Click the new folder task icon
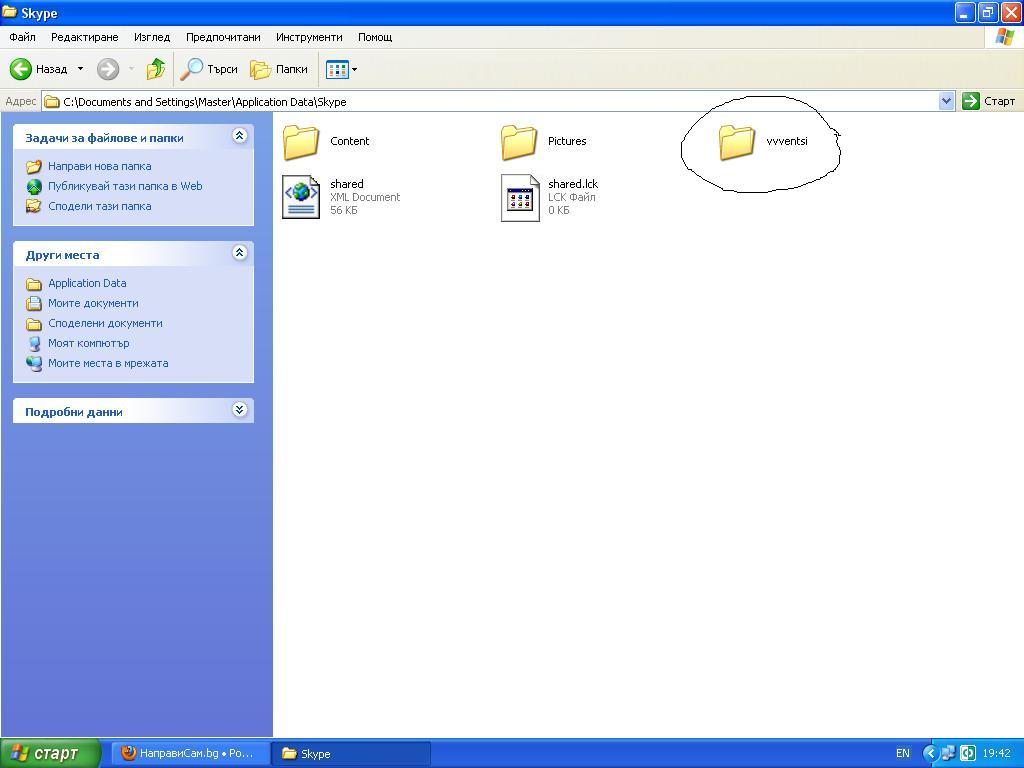 (x=34, y=167)
